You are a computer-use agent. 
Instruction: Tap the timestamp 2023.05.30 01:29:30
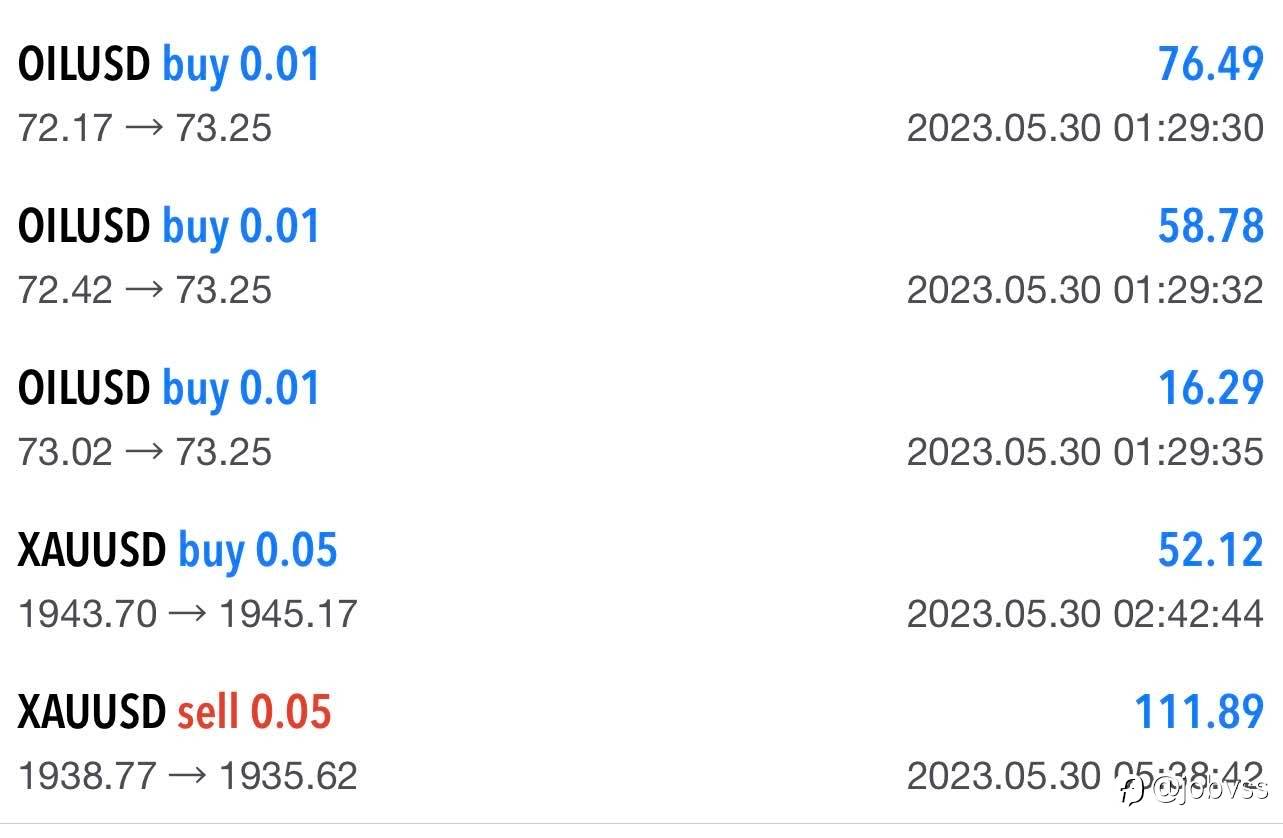[x=1085, y=128]
